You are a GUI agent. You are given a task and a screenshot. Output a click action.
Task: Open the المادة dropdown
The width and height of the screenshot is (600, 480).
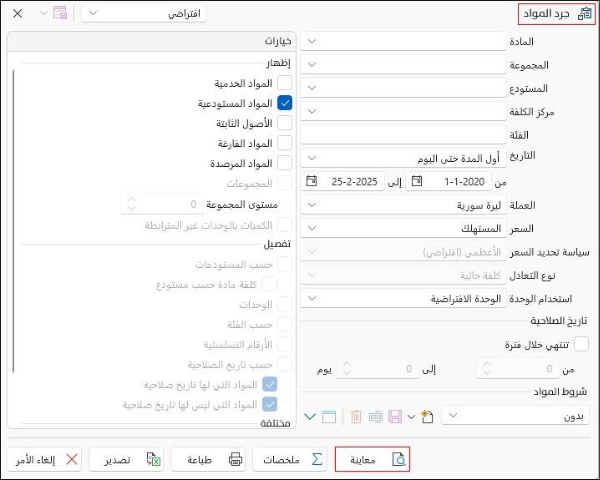coord(403,41)
